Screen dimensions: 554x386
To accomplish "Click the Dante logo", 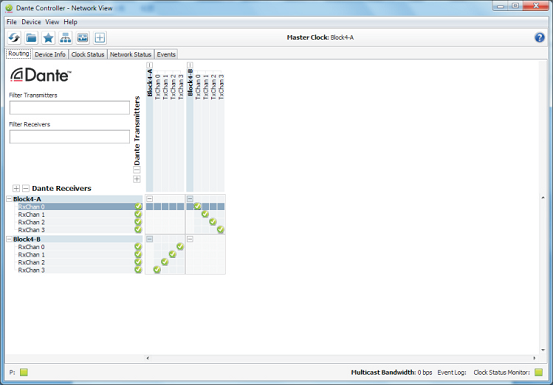I will tap(41, 75).
